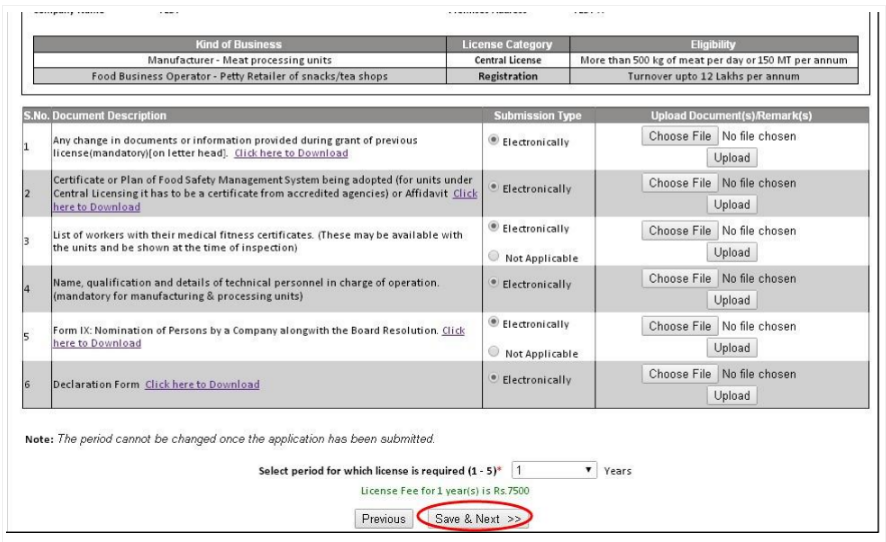886x542 pixels.
Task: Go back using the Previous button
Action: point(383,519)
